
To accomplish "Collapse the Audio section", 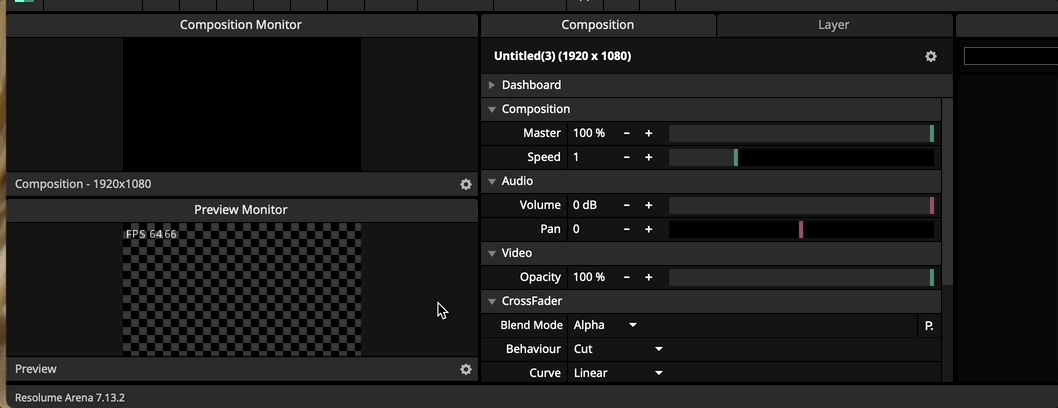I will (x=492, y=181).
